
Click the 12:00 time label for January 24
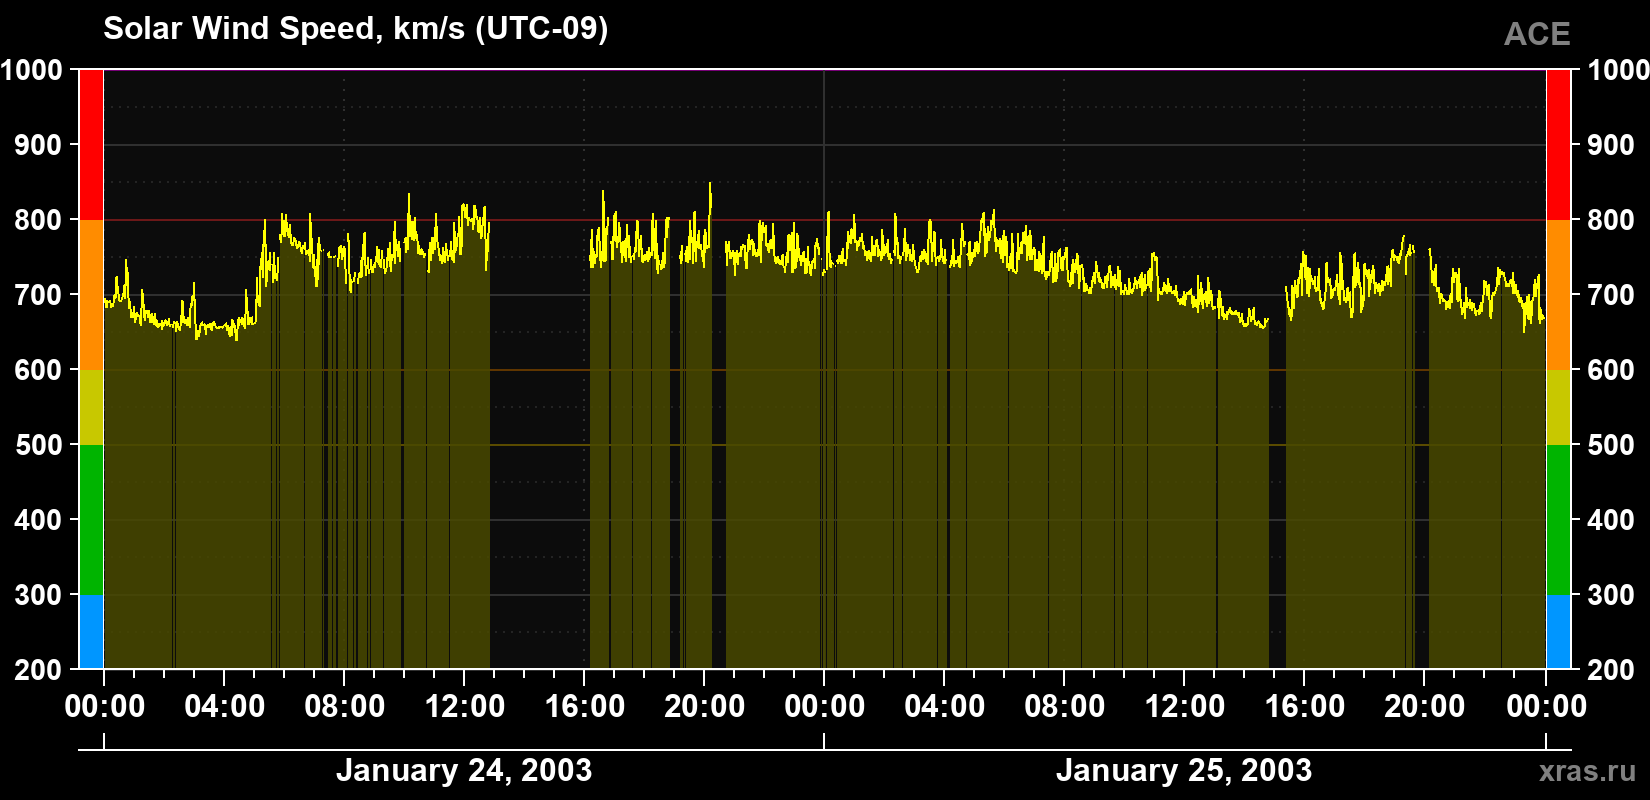(x=464, y=707)
